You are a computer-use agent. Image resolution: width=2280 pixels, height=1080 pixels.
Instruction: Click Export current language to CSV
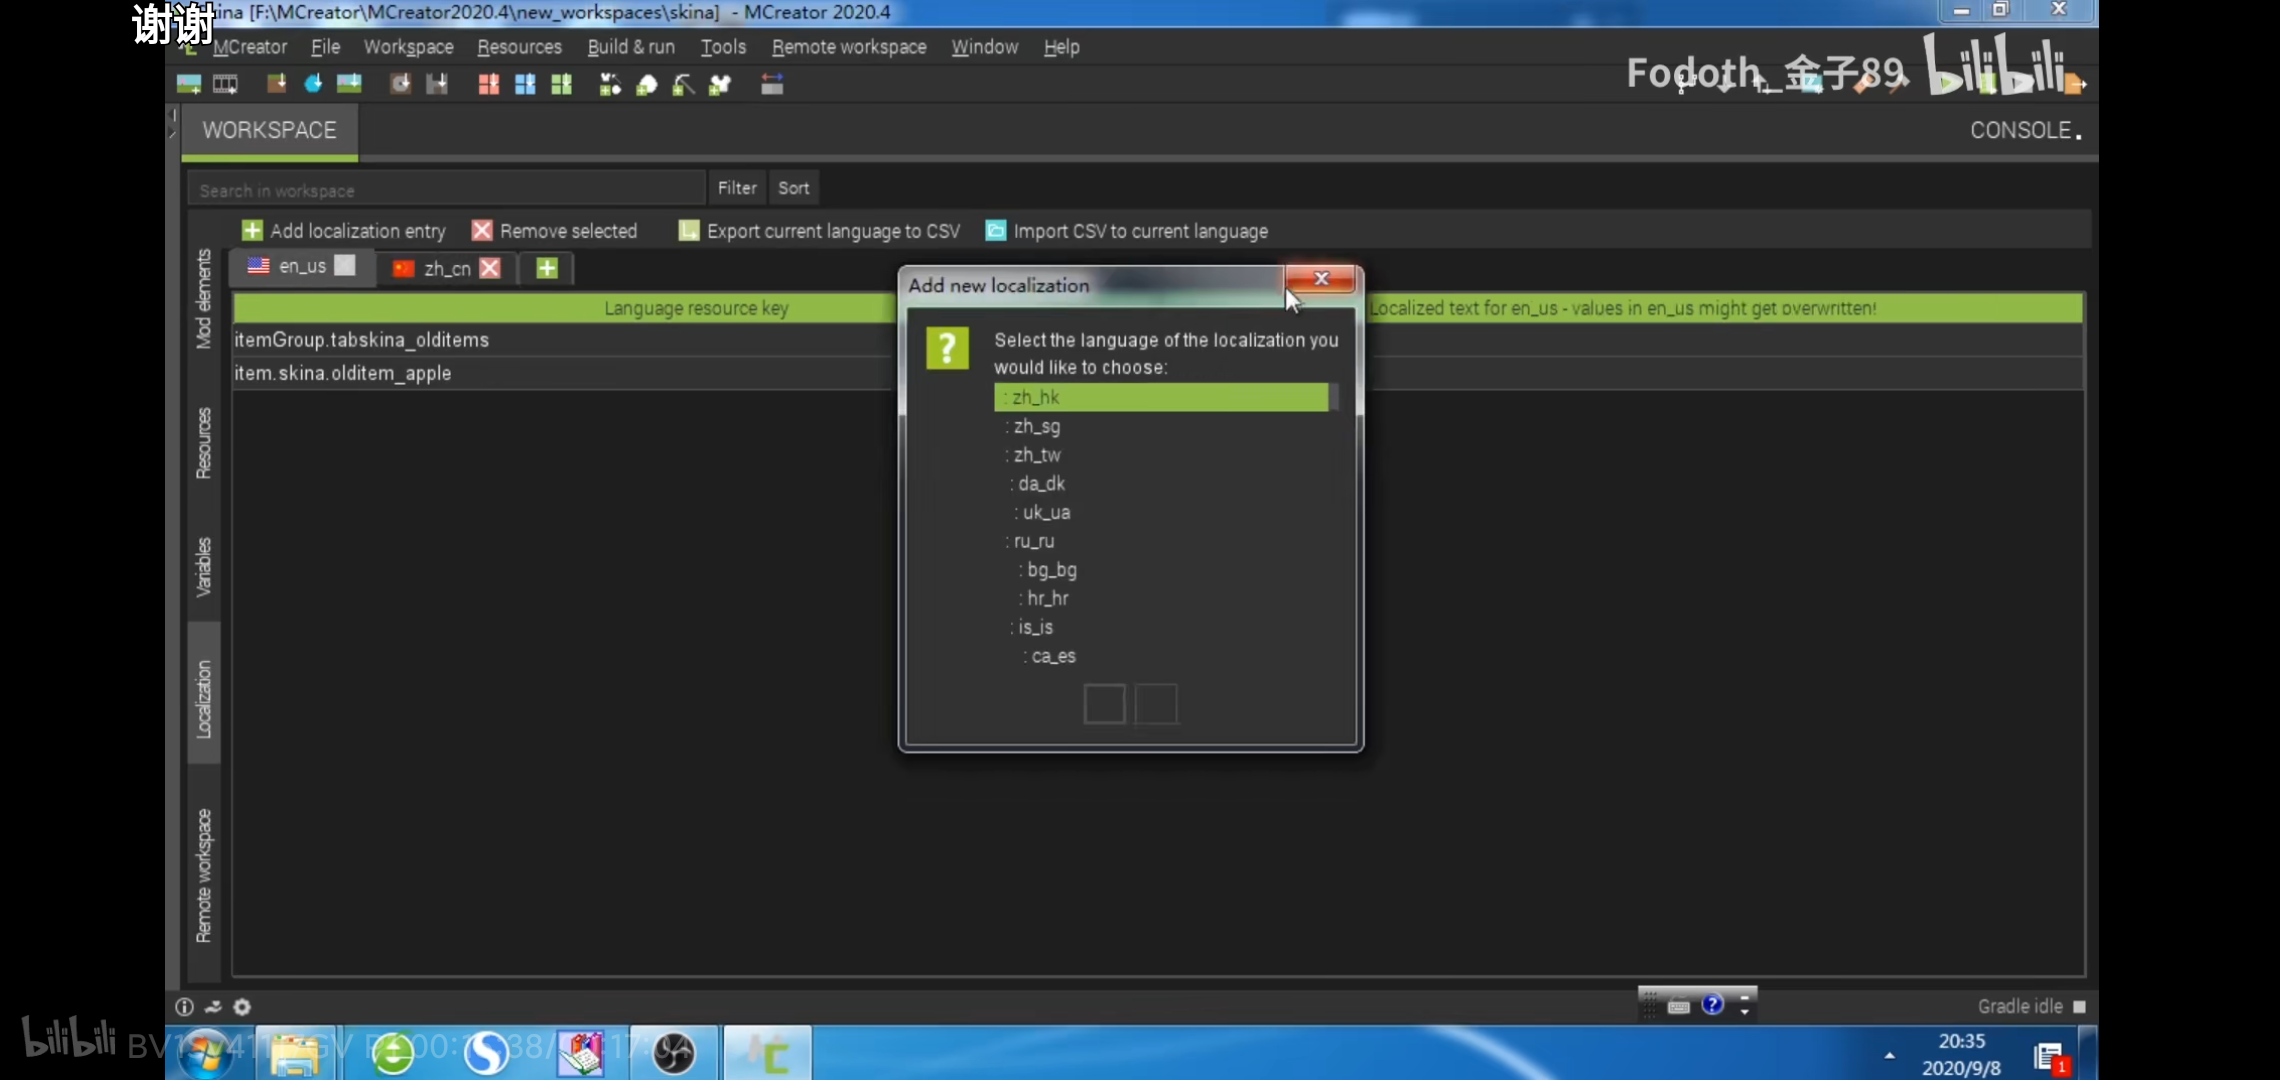click(x=820, y=231)
